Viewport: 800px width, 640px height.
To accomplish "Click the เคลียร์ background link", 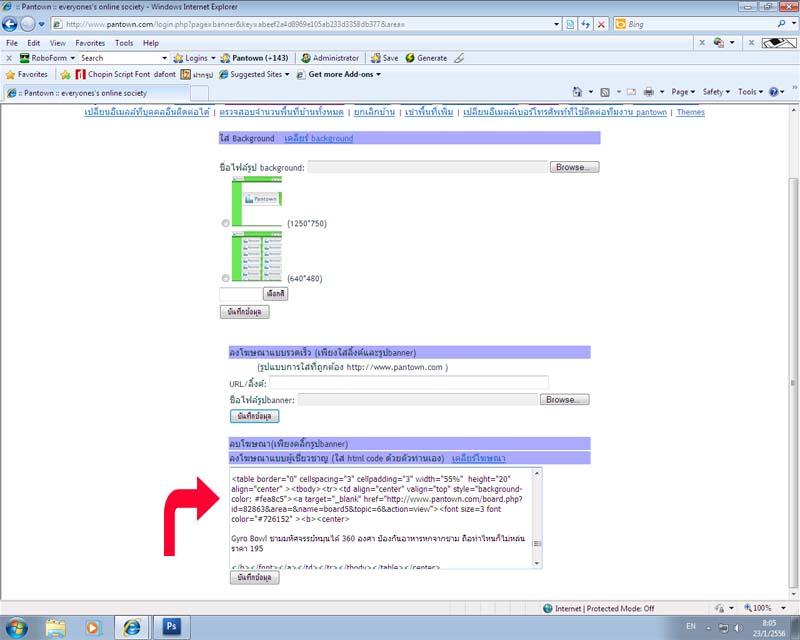I will point(318,138).
